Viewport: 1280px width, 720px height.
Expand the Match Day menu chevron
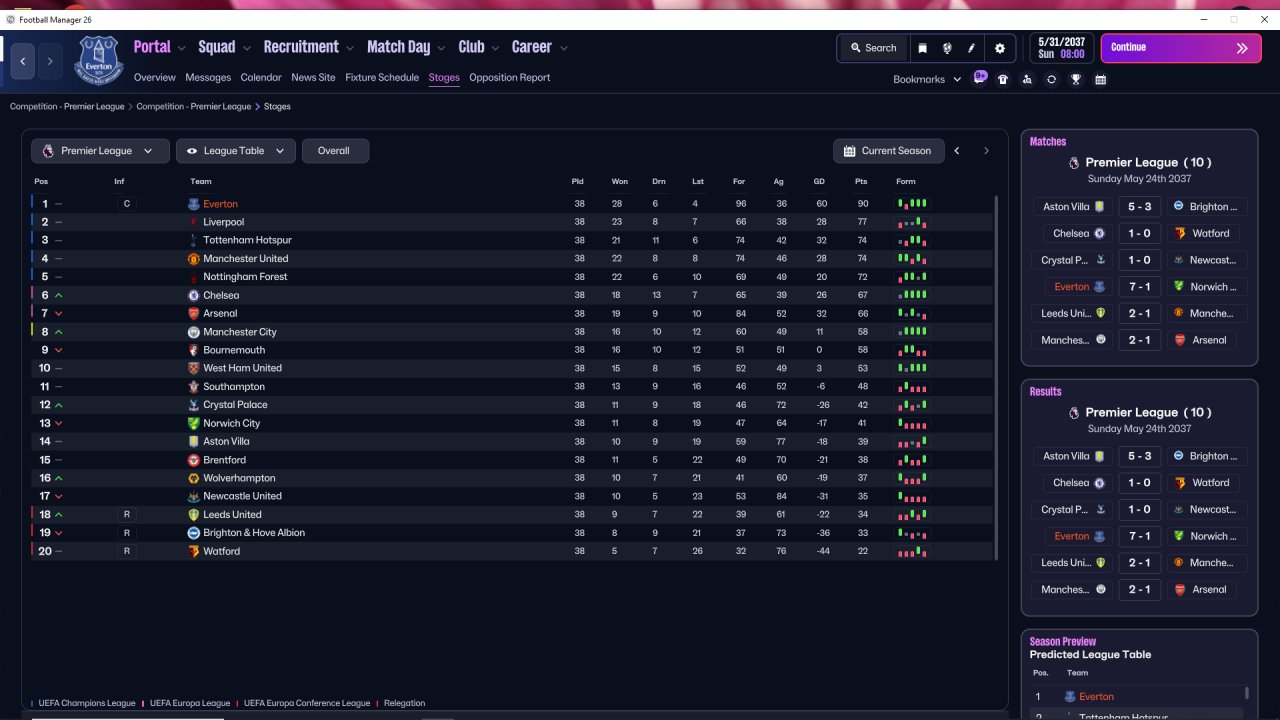pos(441,48)
